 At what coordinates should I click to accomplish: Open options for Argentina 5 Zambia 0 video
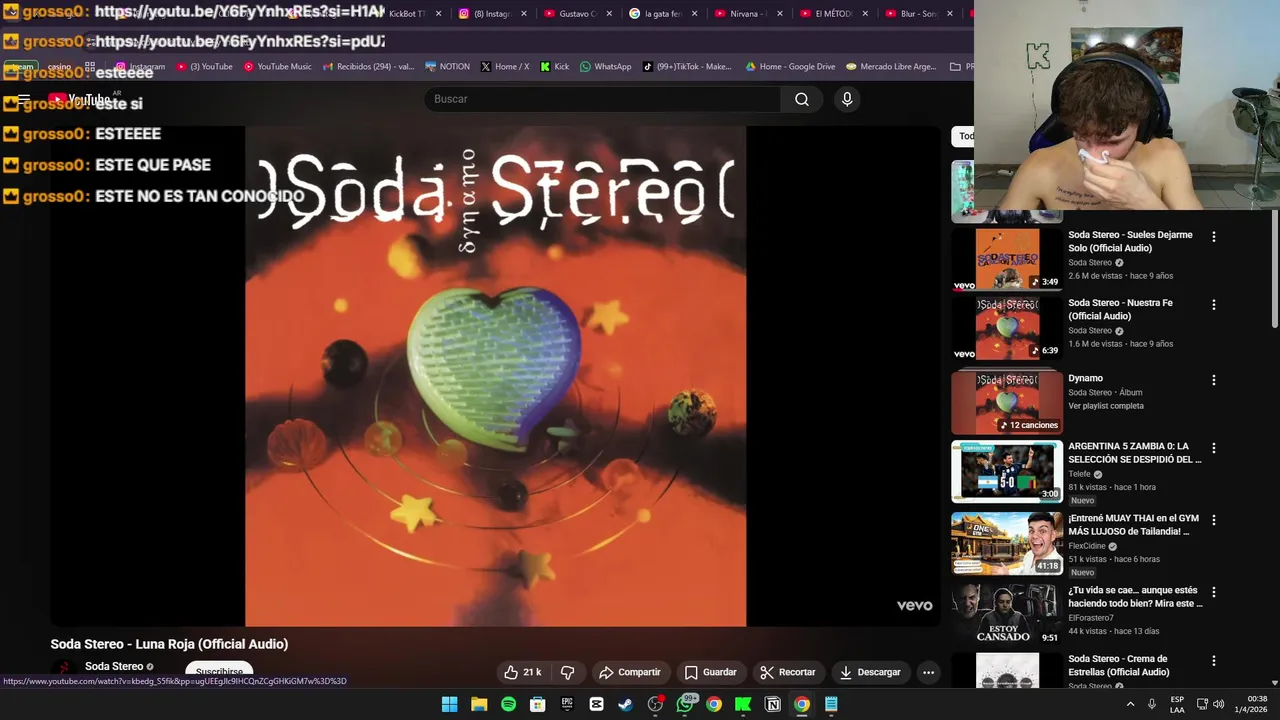tap(1214, 448)
